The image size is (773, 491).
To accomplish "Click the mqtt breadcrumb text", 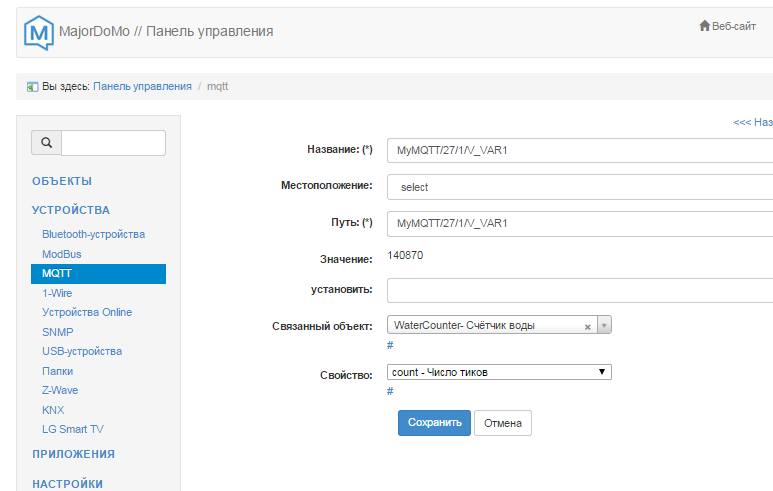I will point(217,86).
